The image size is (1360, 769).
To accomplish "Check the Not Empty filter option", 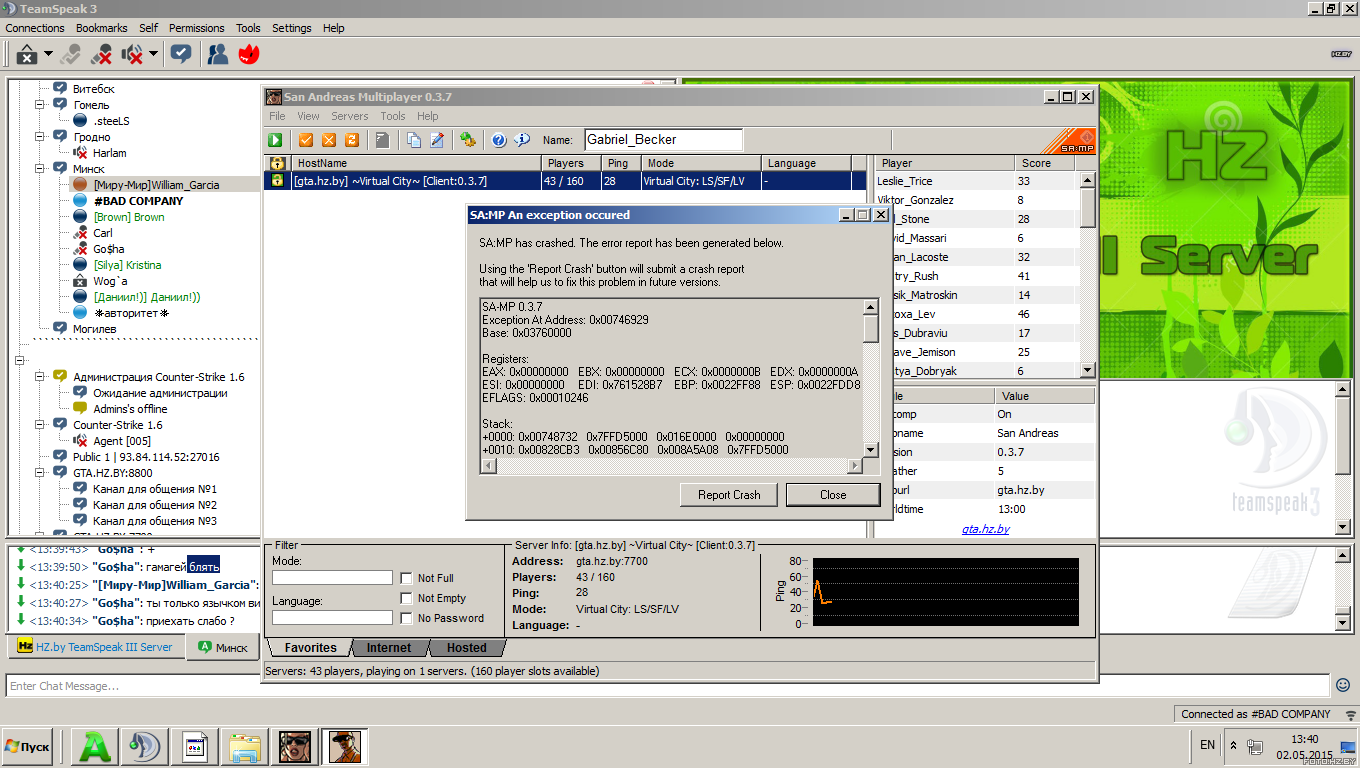I will click(x=406, y=598).
